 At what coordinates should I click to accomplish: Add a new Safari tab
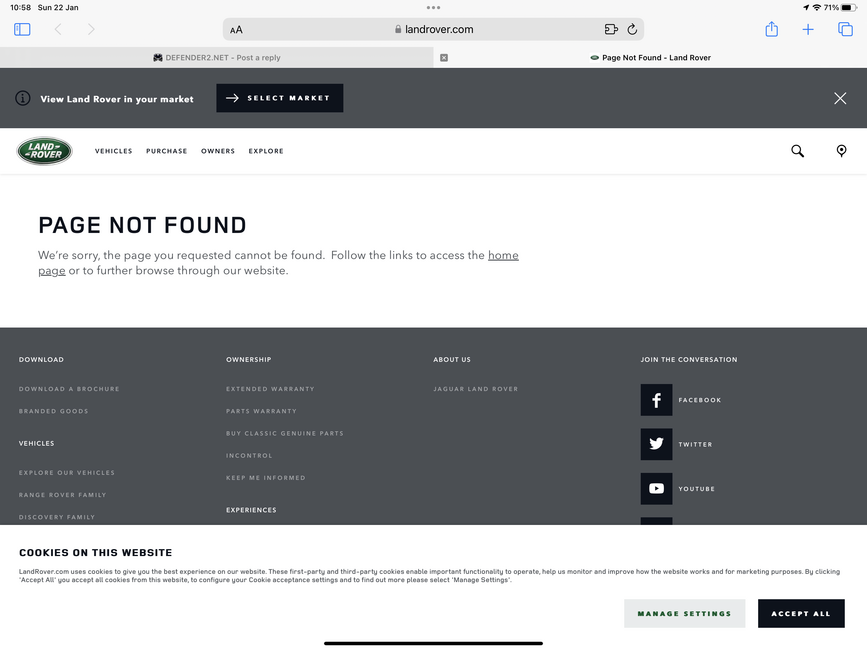[x=808, y=29]
